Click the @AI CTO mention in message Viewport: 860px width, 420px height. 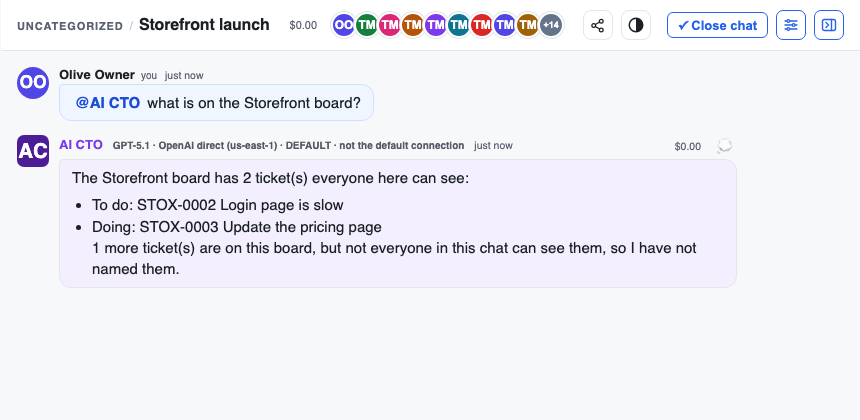click(108, 103)
